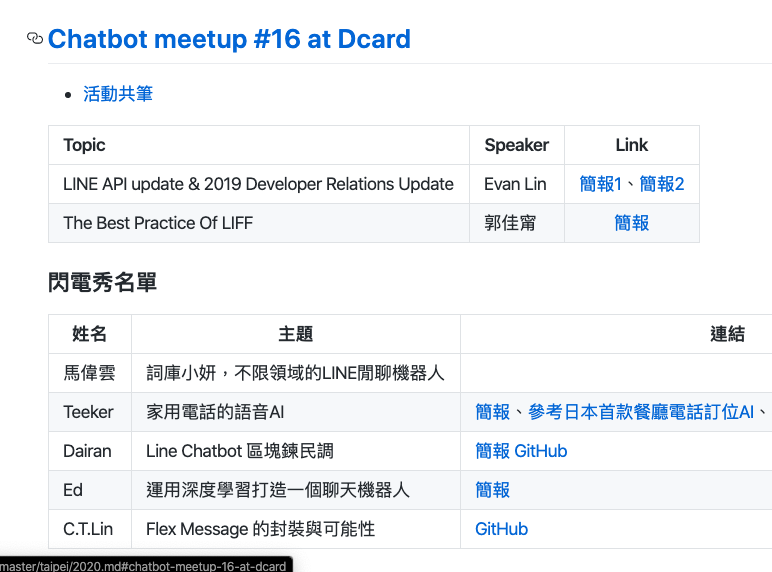Click the 主題 column header

click(296, 334)
